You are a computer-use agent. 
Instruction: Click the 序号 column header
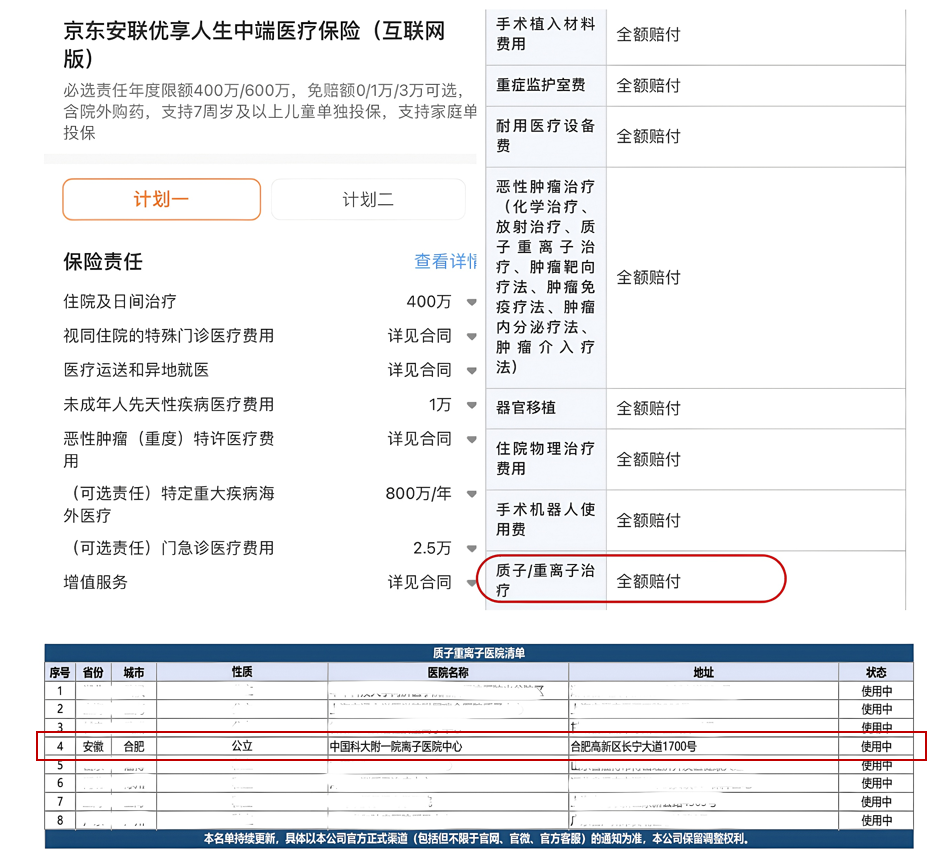[60, 672]
